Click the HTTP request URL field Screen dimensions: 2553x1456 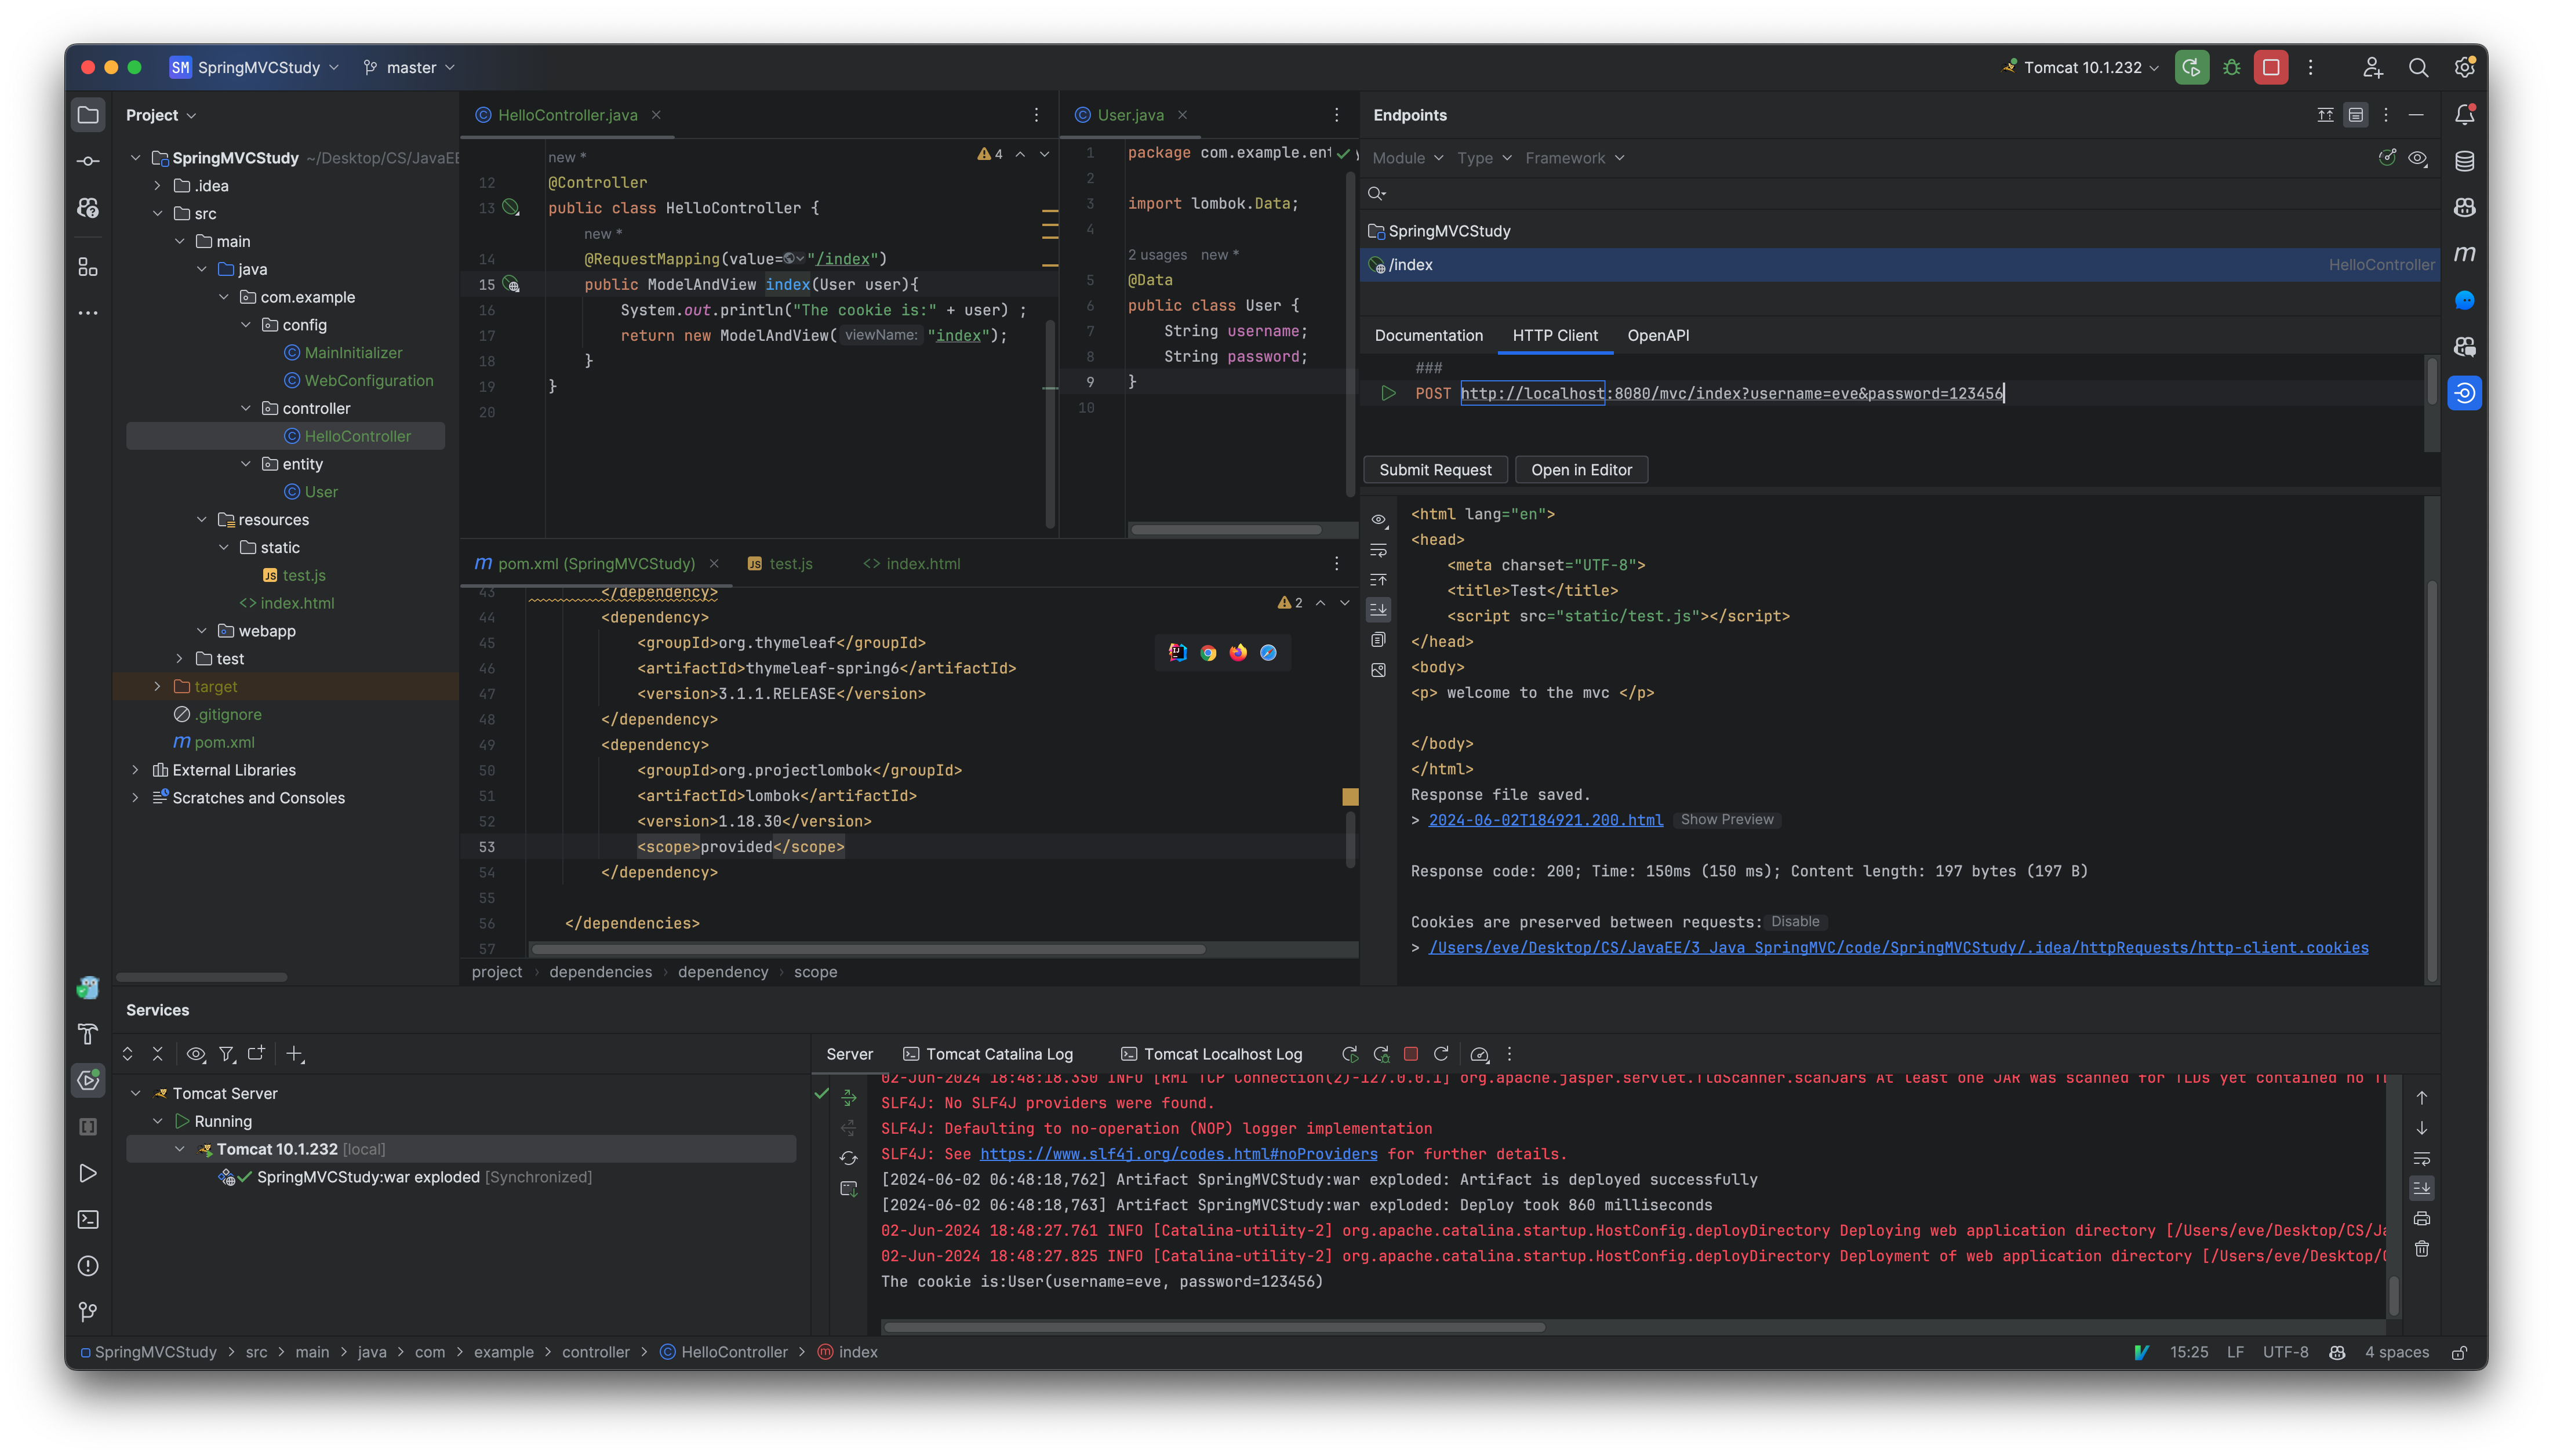click(x=1732, y=393)
